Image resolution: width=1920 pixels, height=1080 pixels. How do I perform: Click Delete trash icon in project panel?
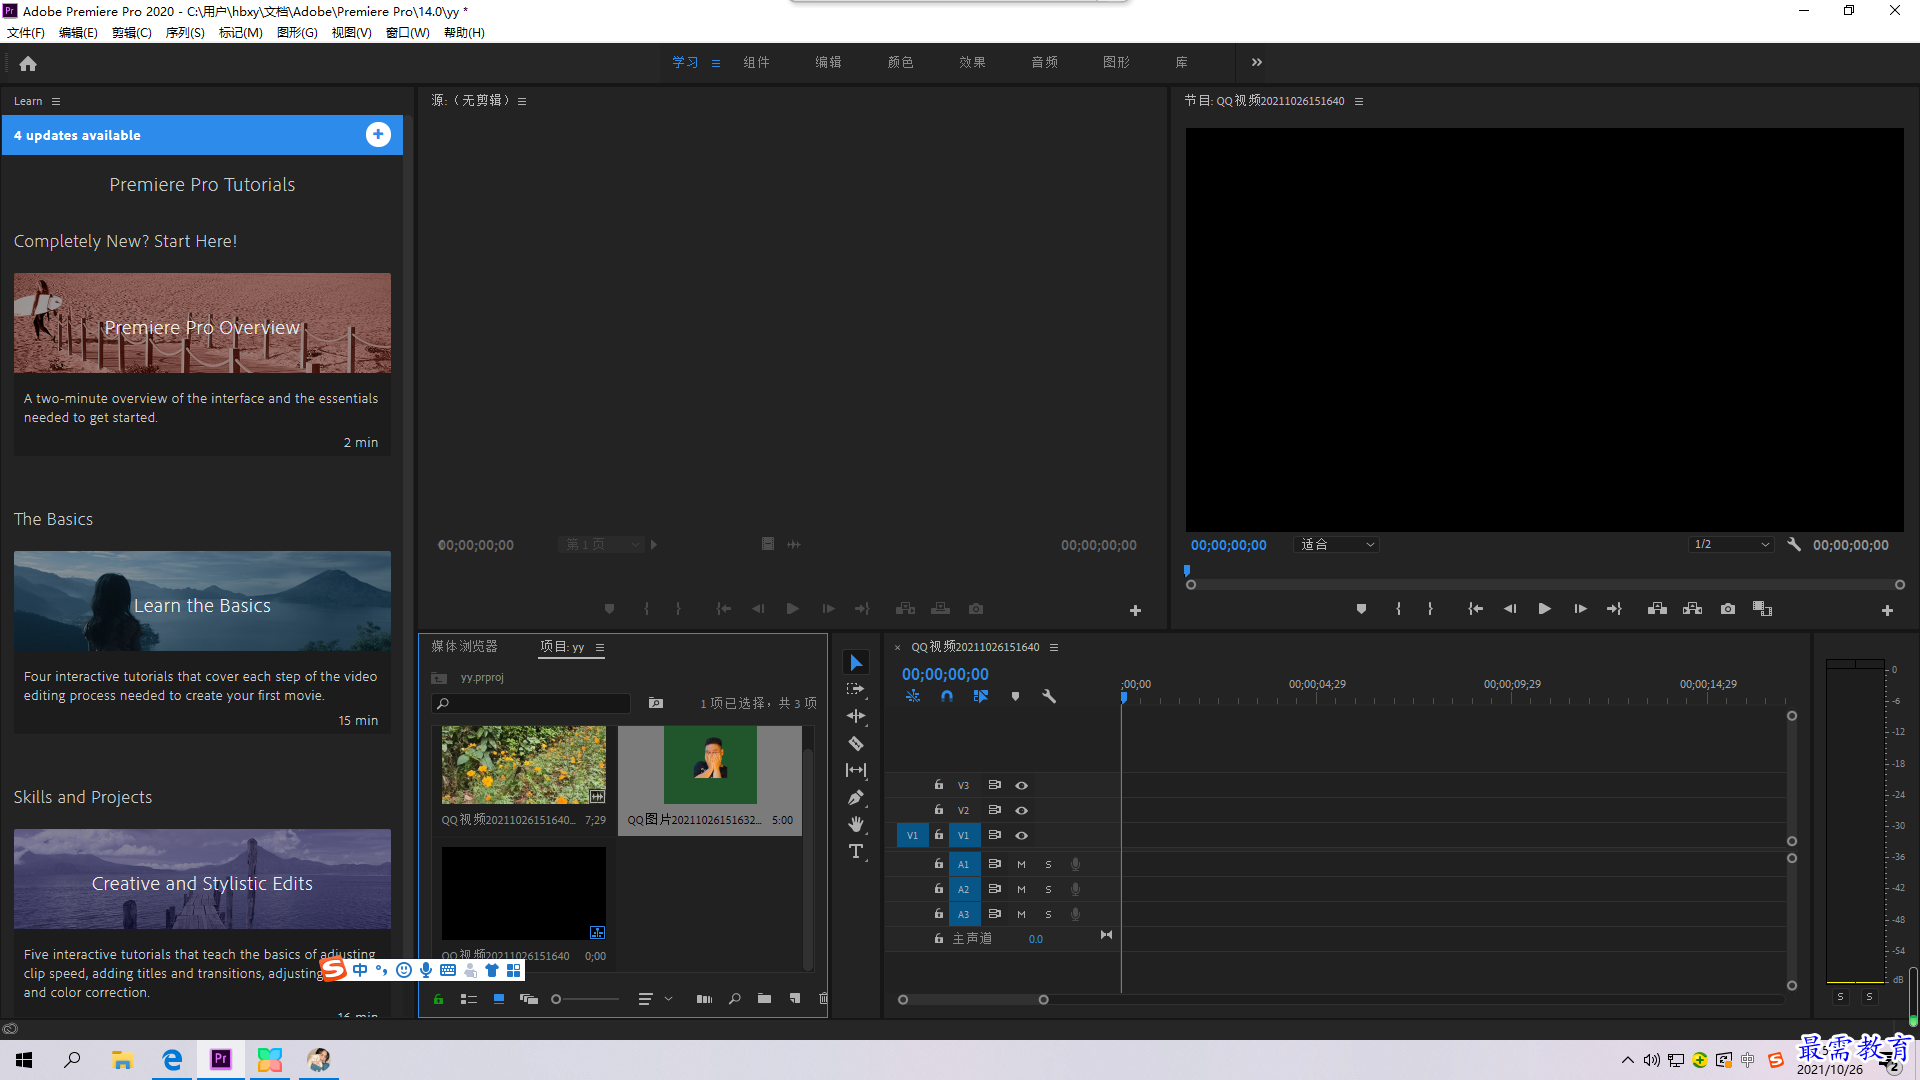coord(823,999)
